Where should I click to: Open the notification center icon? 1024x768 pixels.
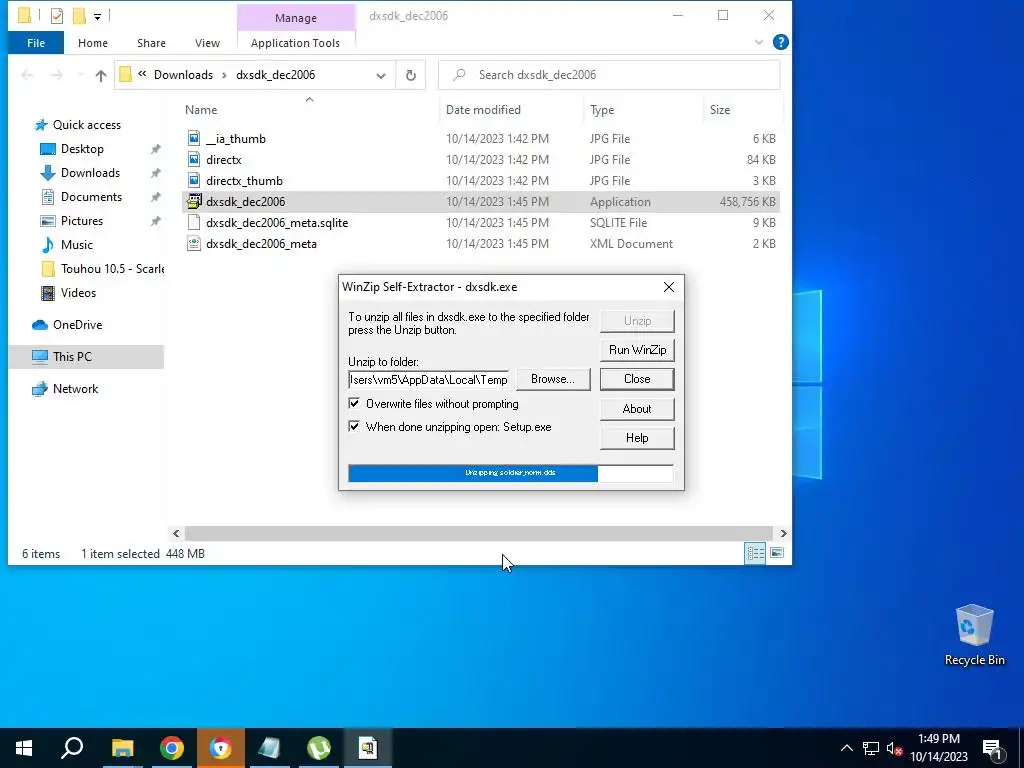[x=993, y=748]
